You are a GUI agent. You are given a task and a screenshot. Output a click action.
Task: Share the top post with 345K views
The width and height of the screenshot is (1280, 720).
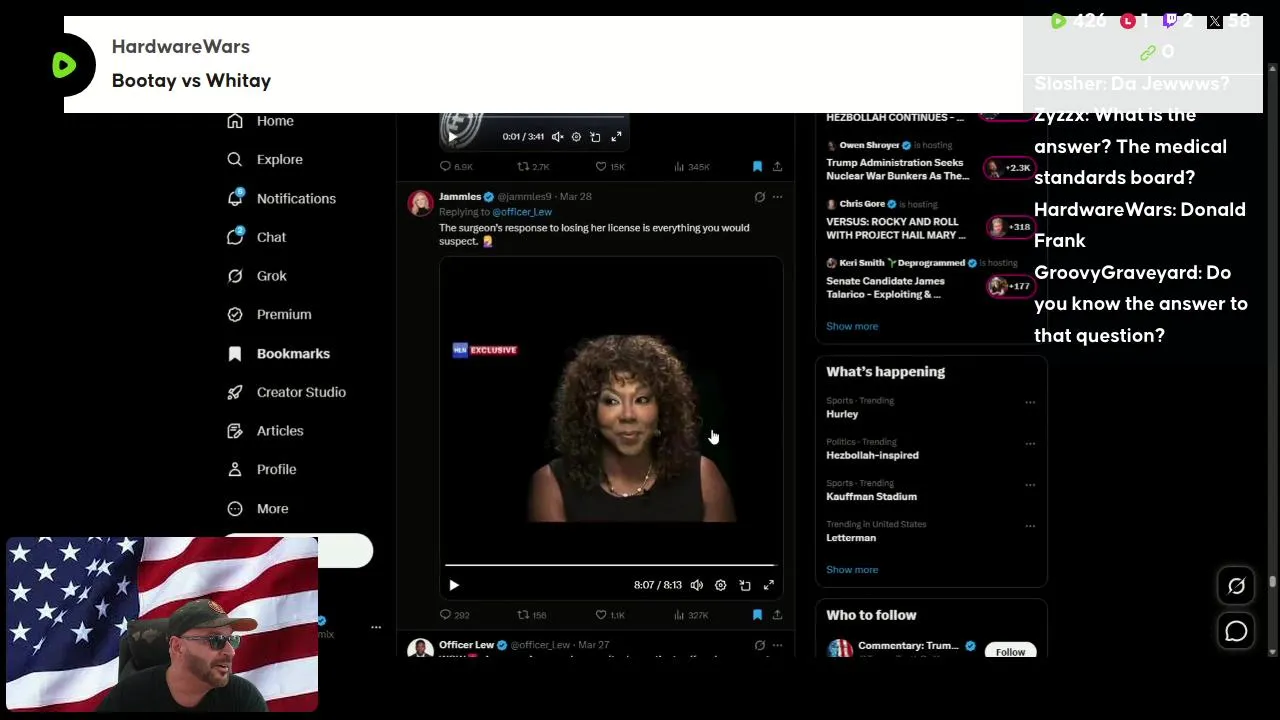[x=777, y=166]
